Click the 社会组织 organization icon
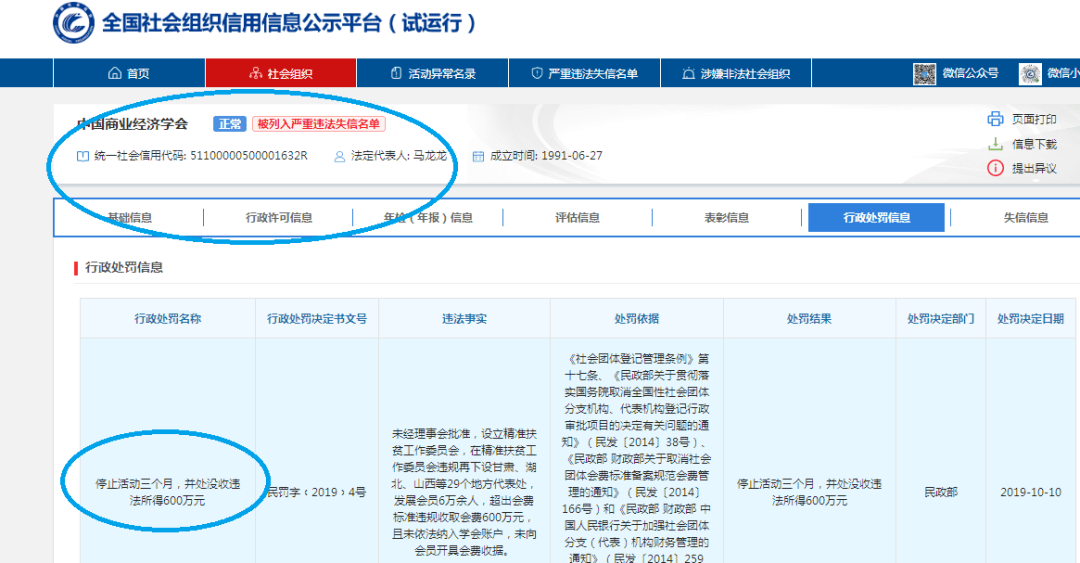1080x563 pixels. click(x=256, y=73)
